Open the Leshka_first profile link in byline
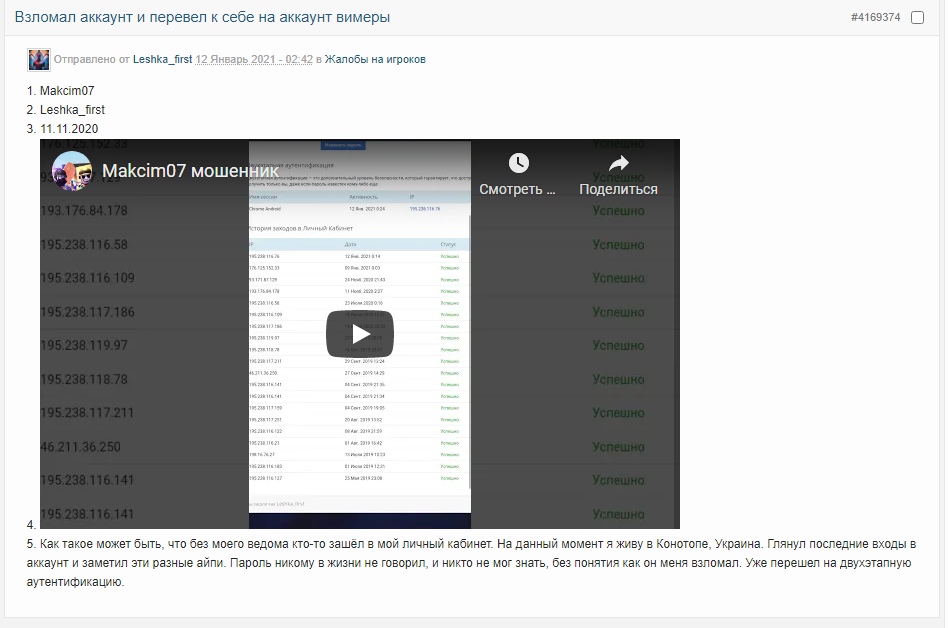This screenshot has height=628, width=949. 162,60
